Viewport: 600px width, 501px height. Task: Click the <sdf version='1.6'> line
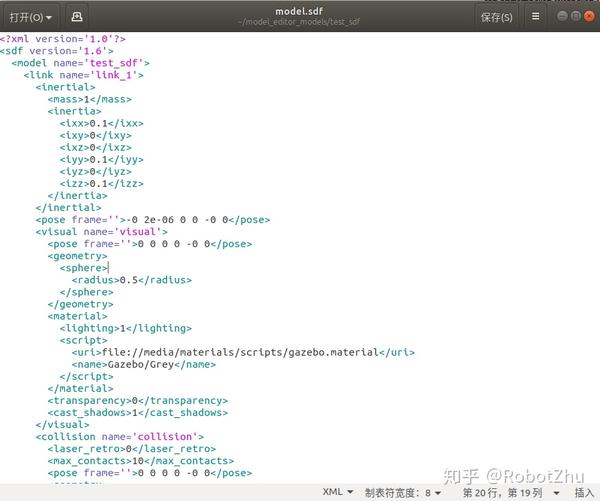pos(57,51)
